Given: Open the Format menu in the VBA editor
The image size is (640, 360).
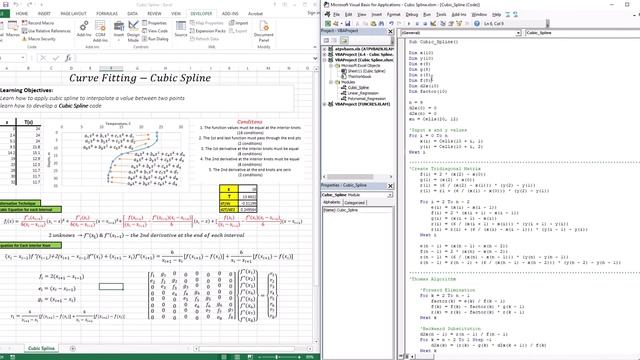Looking at the screenshot, I should pyautogui.click(x=393, y=14).
